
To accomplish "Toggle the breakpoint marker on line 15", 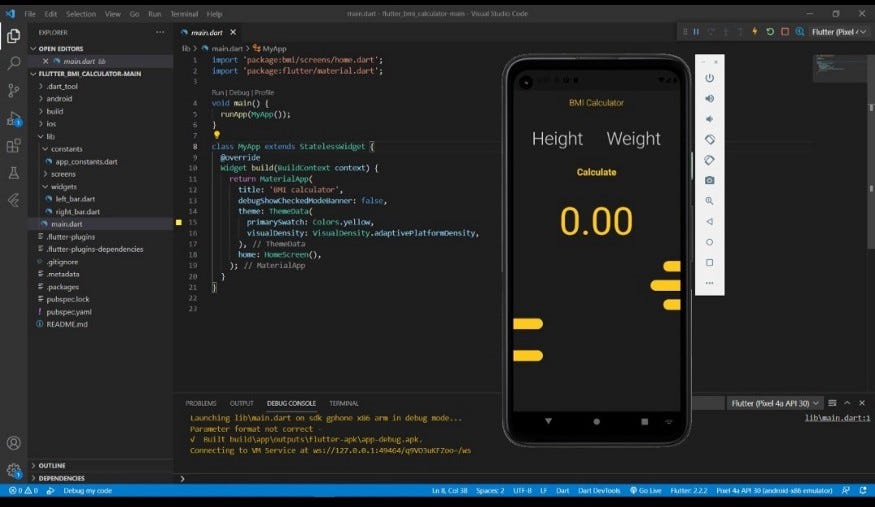I will click(x=179, y=222).
